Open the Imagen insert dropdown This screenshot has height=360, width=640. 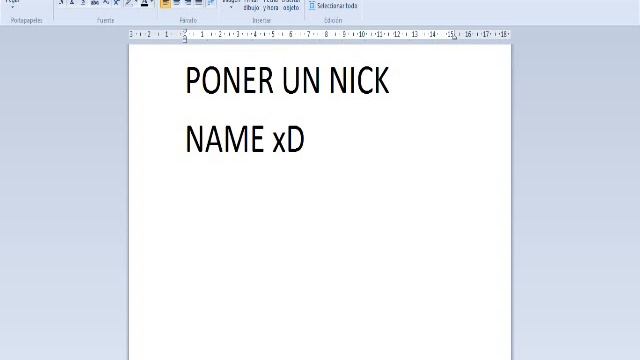click(x=231, y=4)
